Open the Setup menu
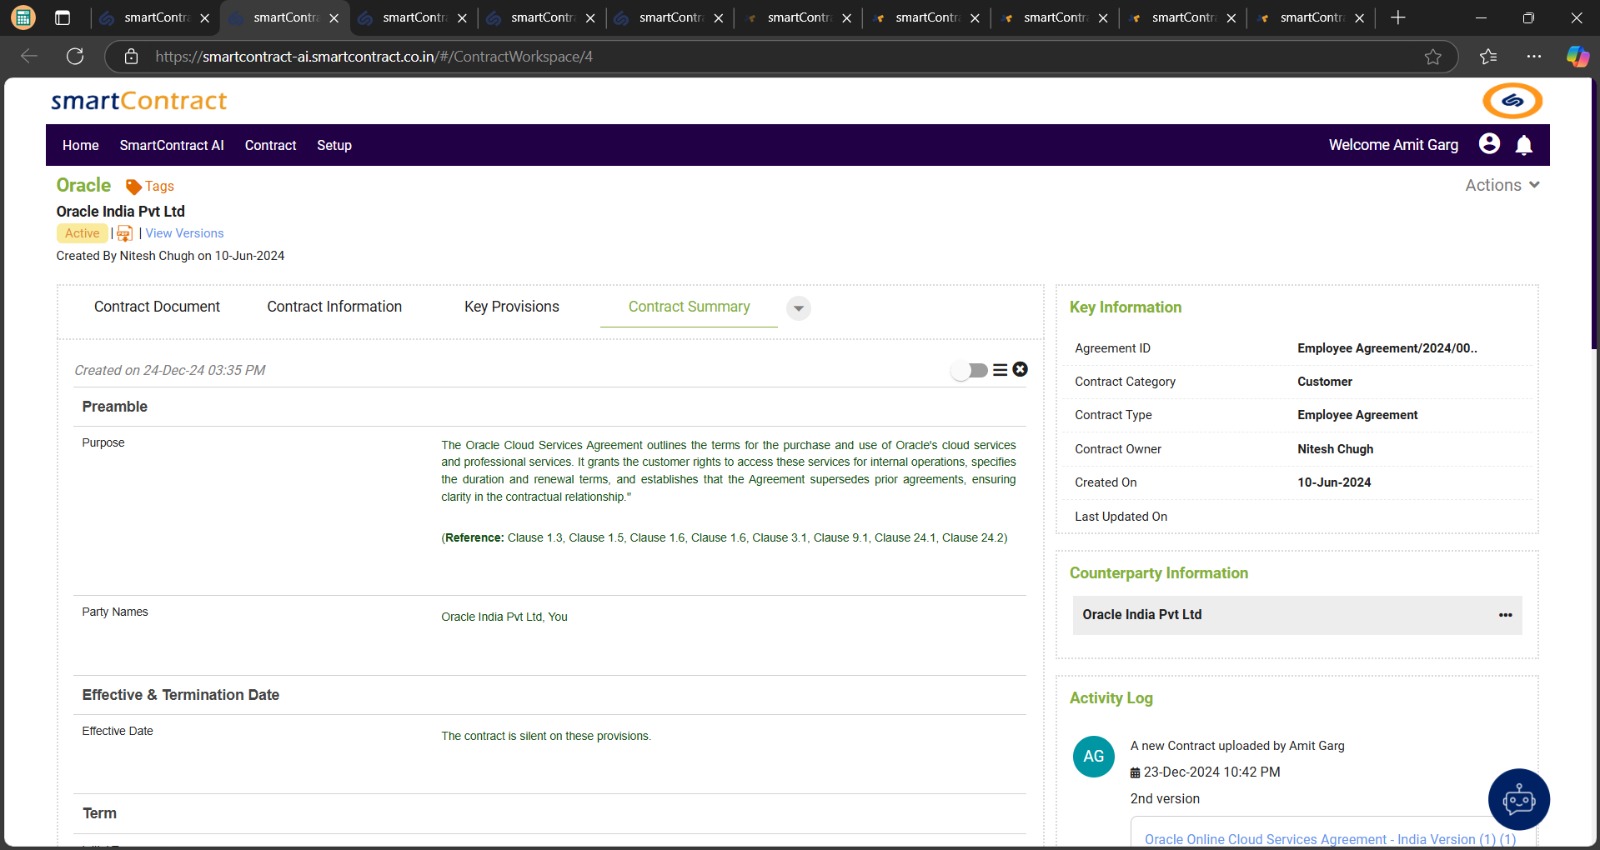 tap(334, 145)
